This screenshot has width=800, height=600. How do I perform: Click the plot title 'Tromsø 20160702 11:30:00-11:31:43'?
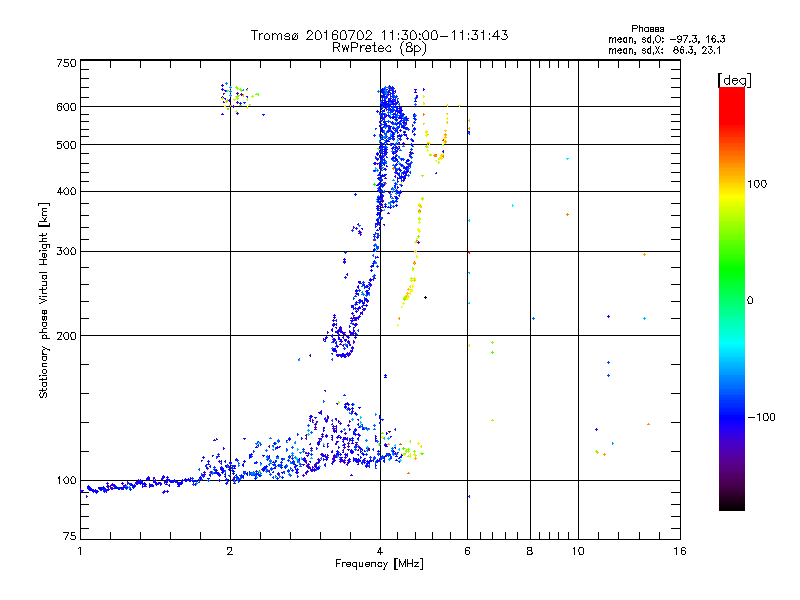[x=379, y=35]
